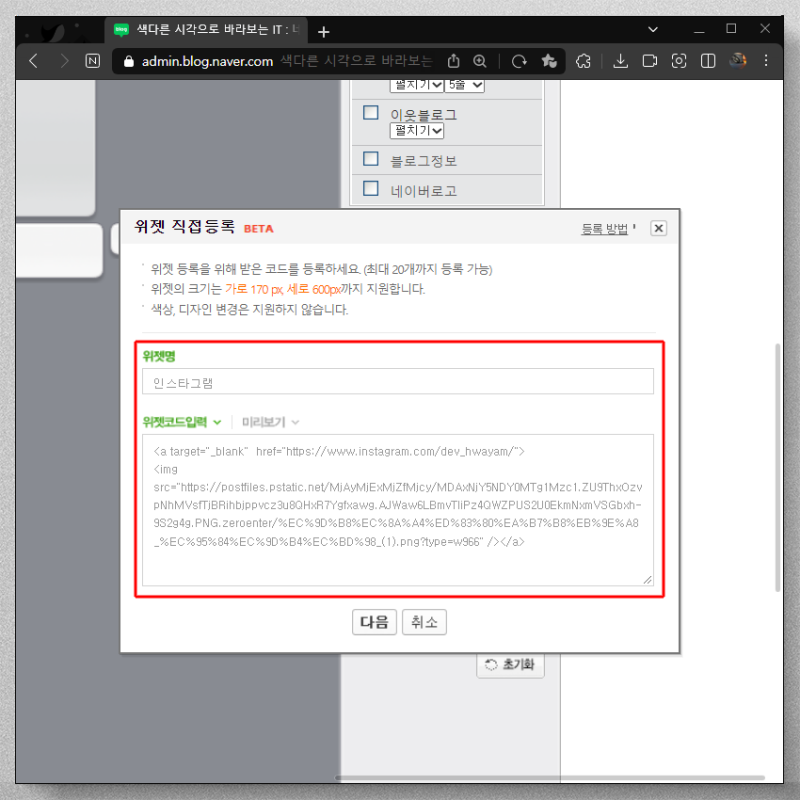
Task: Bookmark page with the star icon
Action: pos(549,61)
